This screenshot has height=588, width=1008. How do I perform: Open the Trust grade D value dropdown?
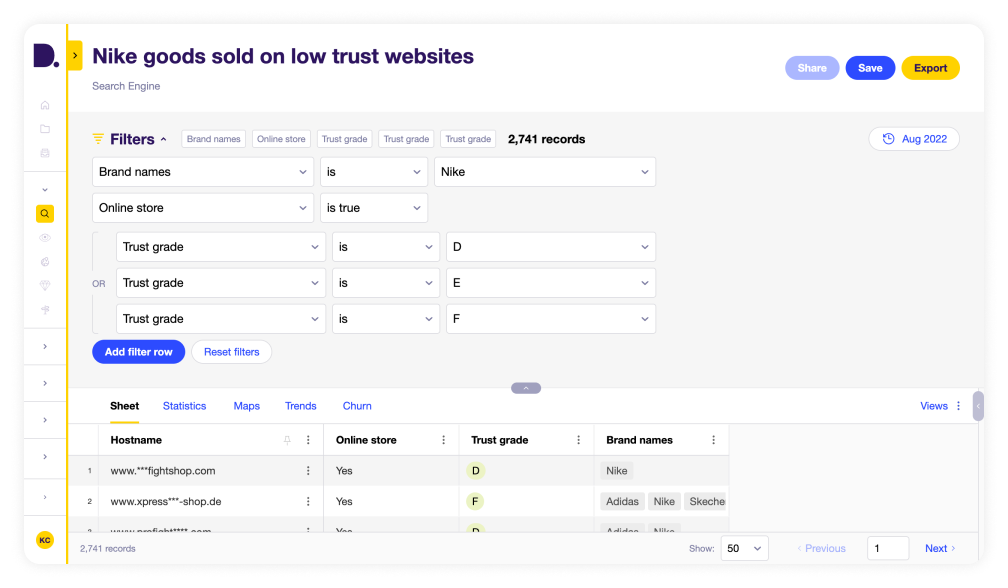[x=551, y=247]
